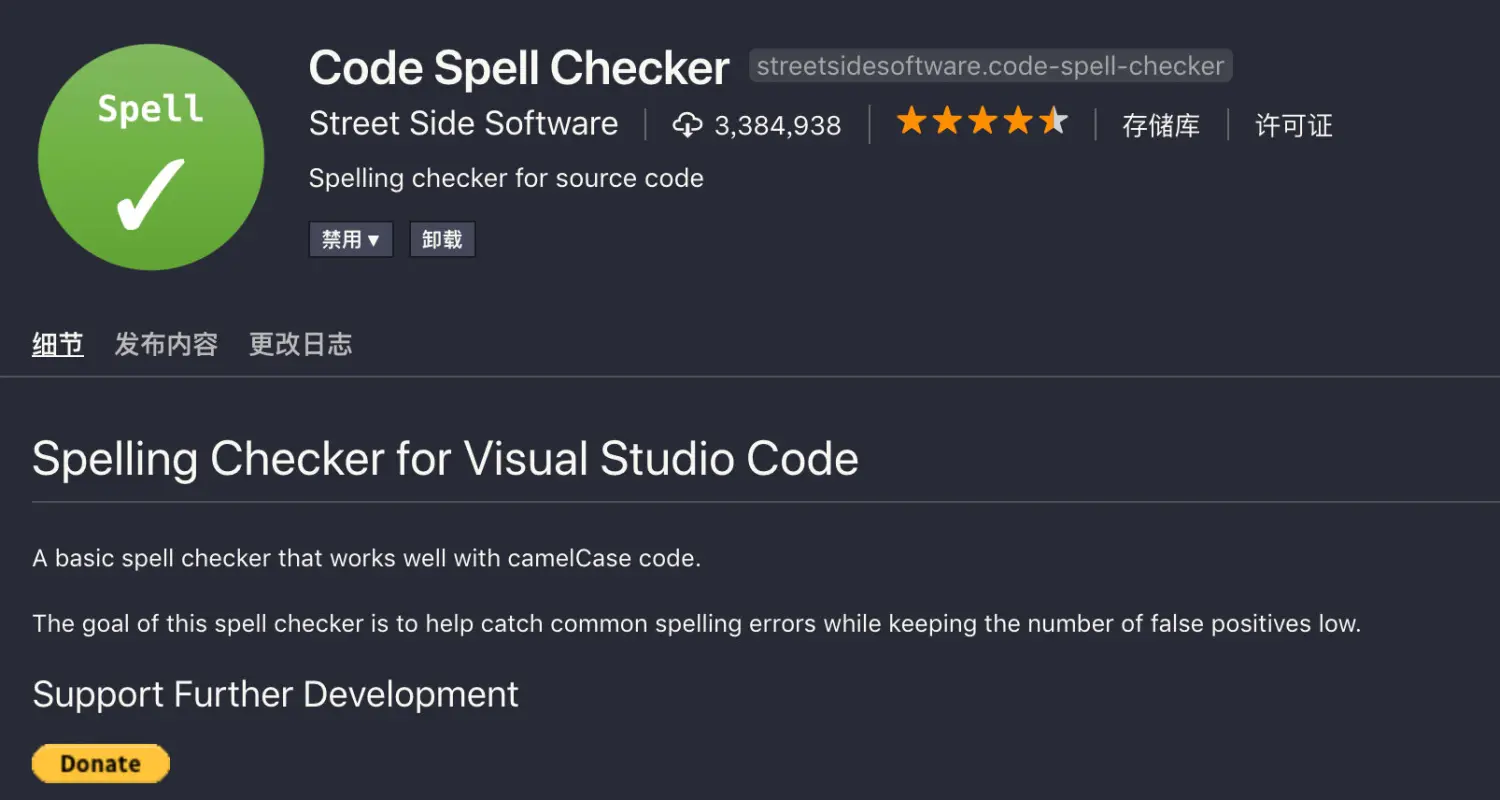
Task: Open the 存储库 repository link
Action: coord(1161,126)
